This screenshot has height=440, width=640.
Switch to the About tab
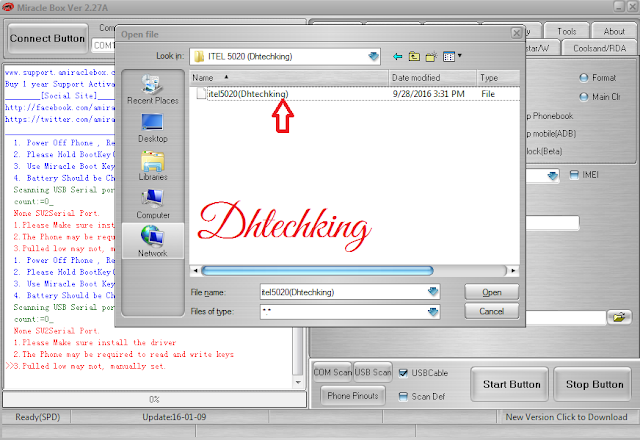click(x=614, y=31)
